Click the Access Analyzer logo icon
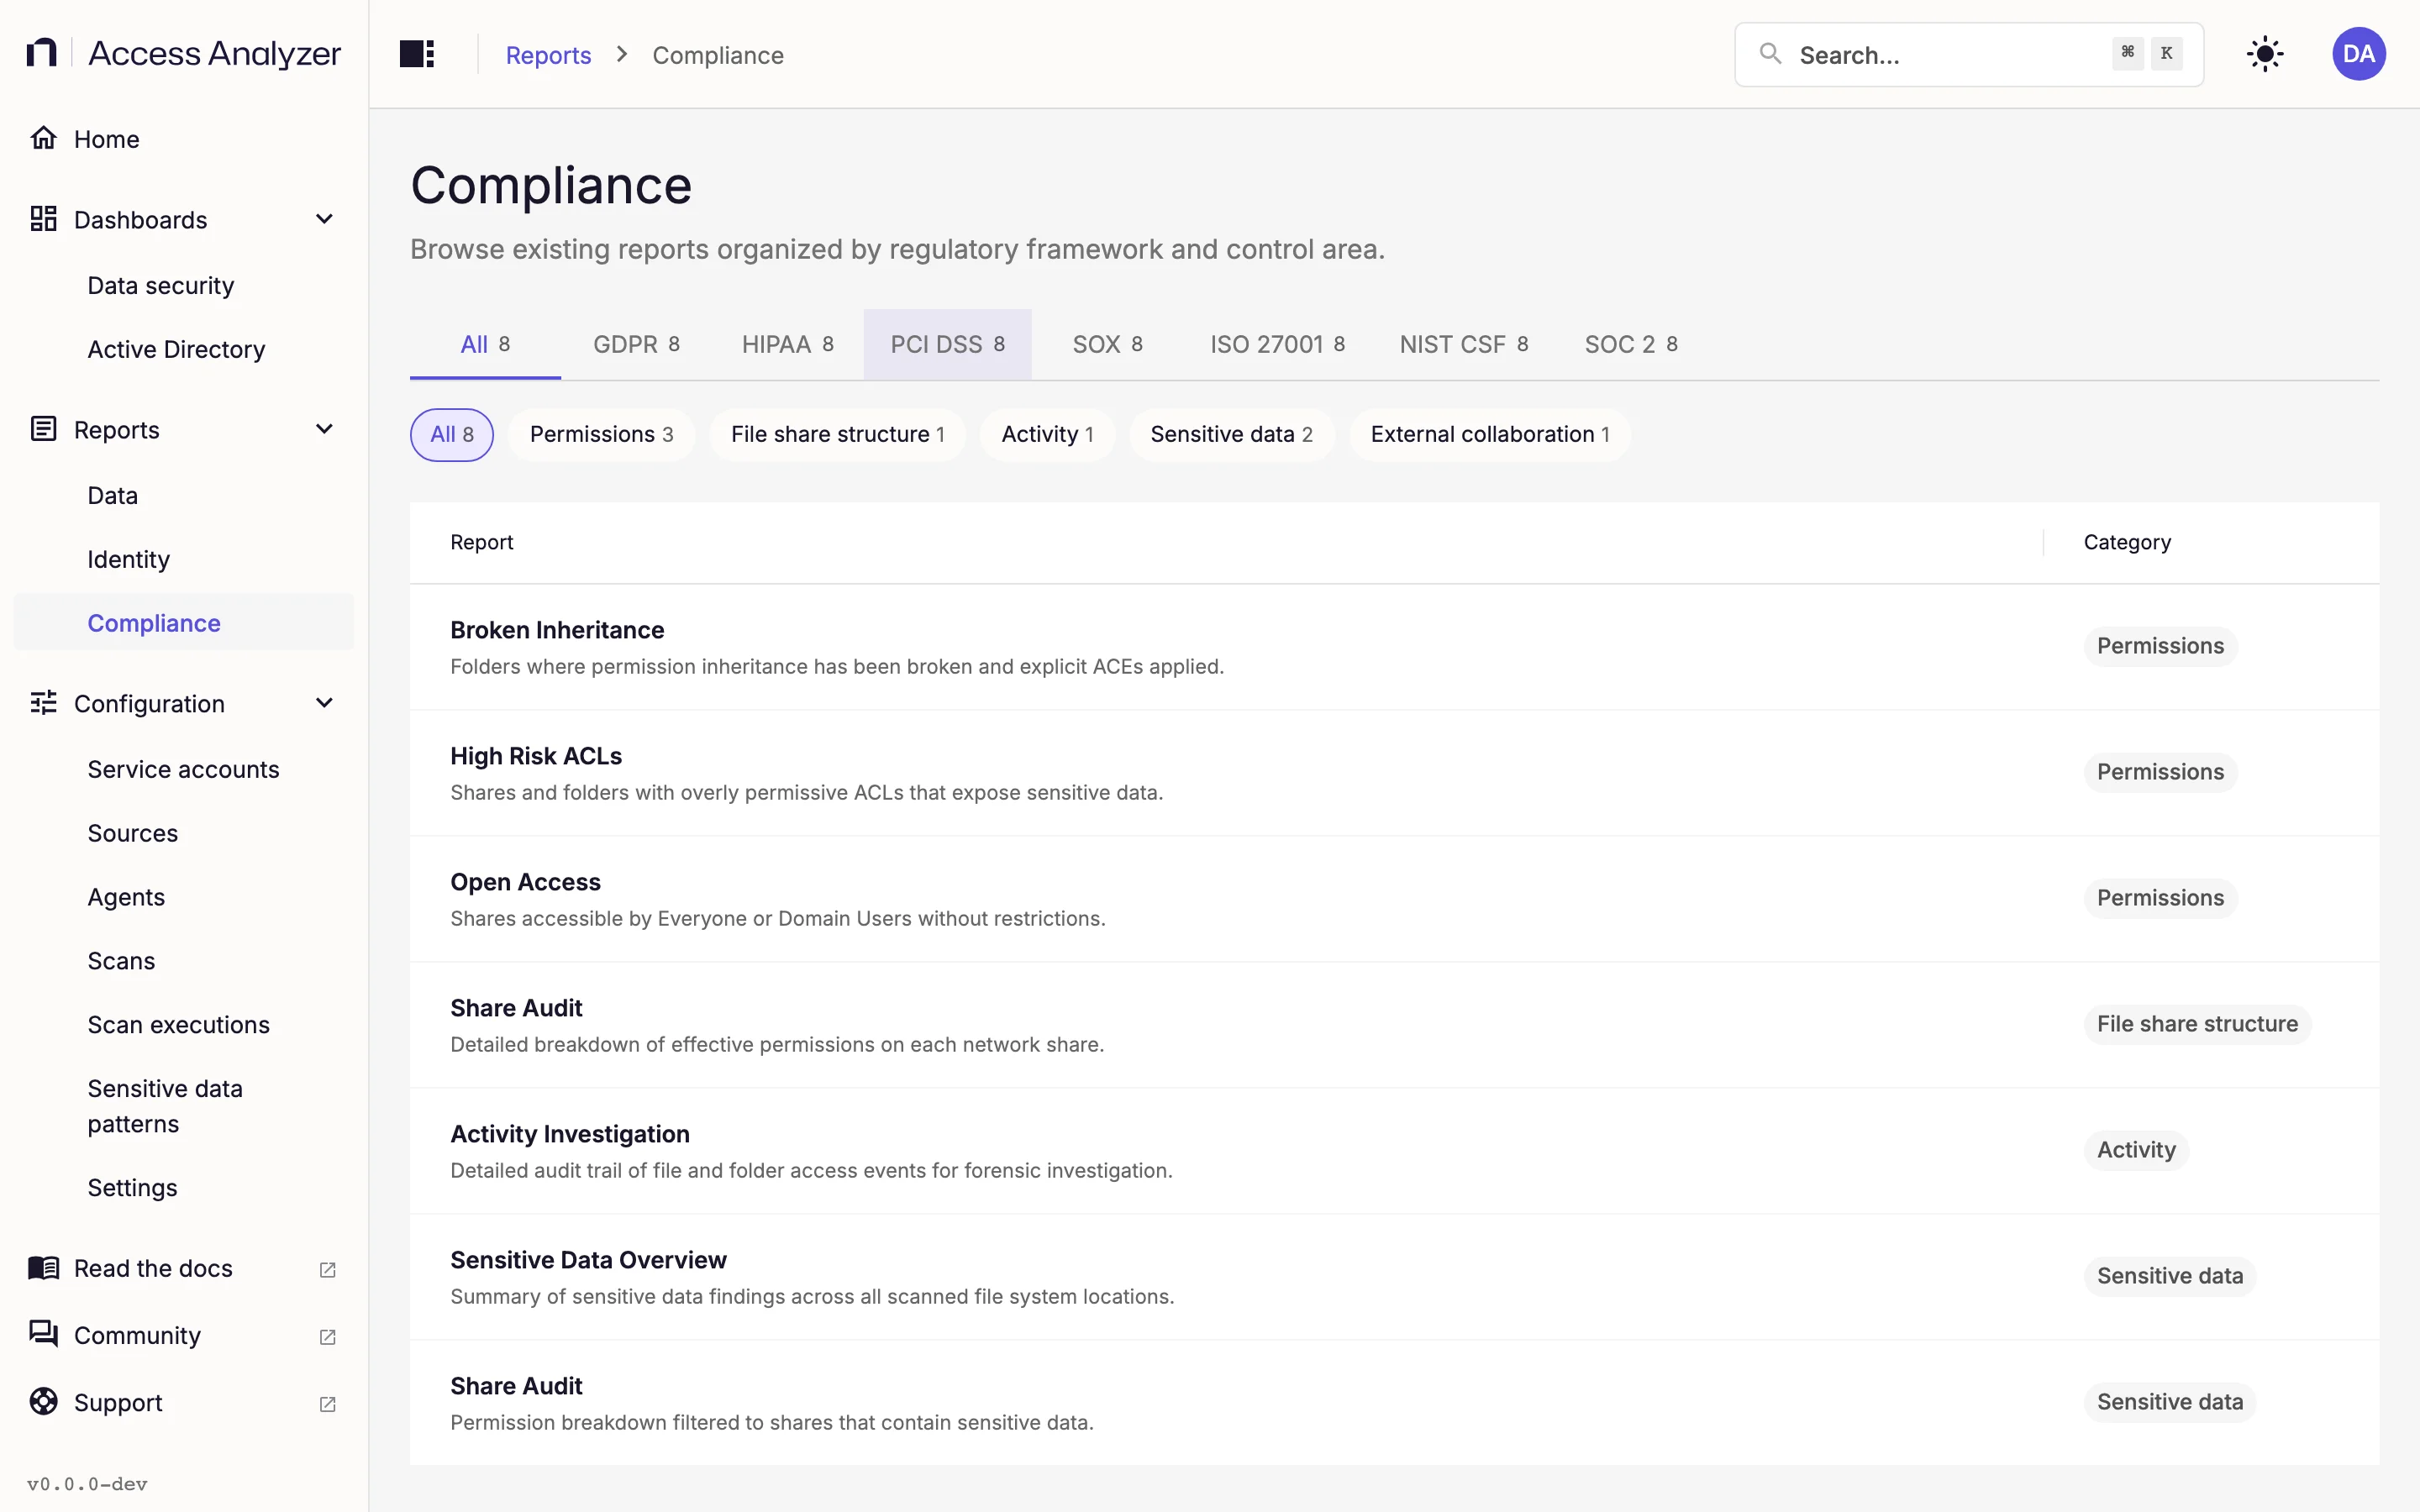The image size is (2420, 1512). tap(41, 52)
